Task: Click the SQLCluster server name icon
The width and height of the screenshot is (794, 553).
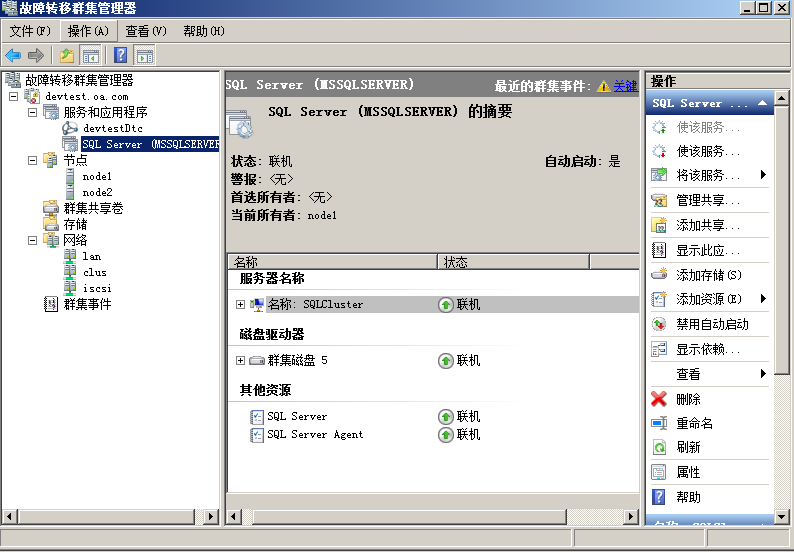Action: [x=257, y=304]
